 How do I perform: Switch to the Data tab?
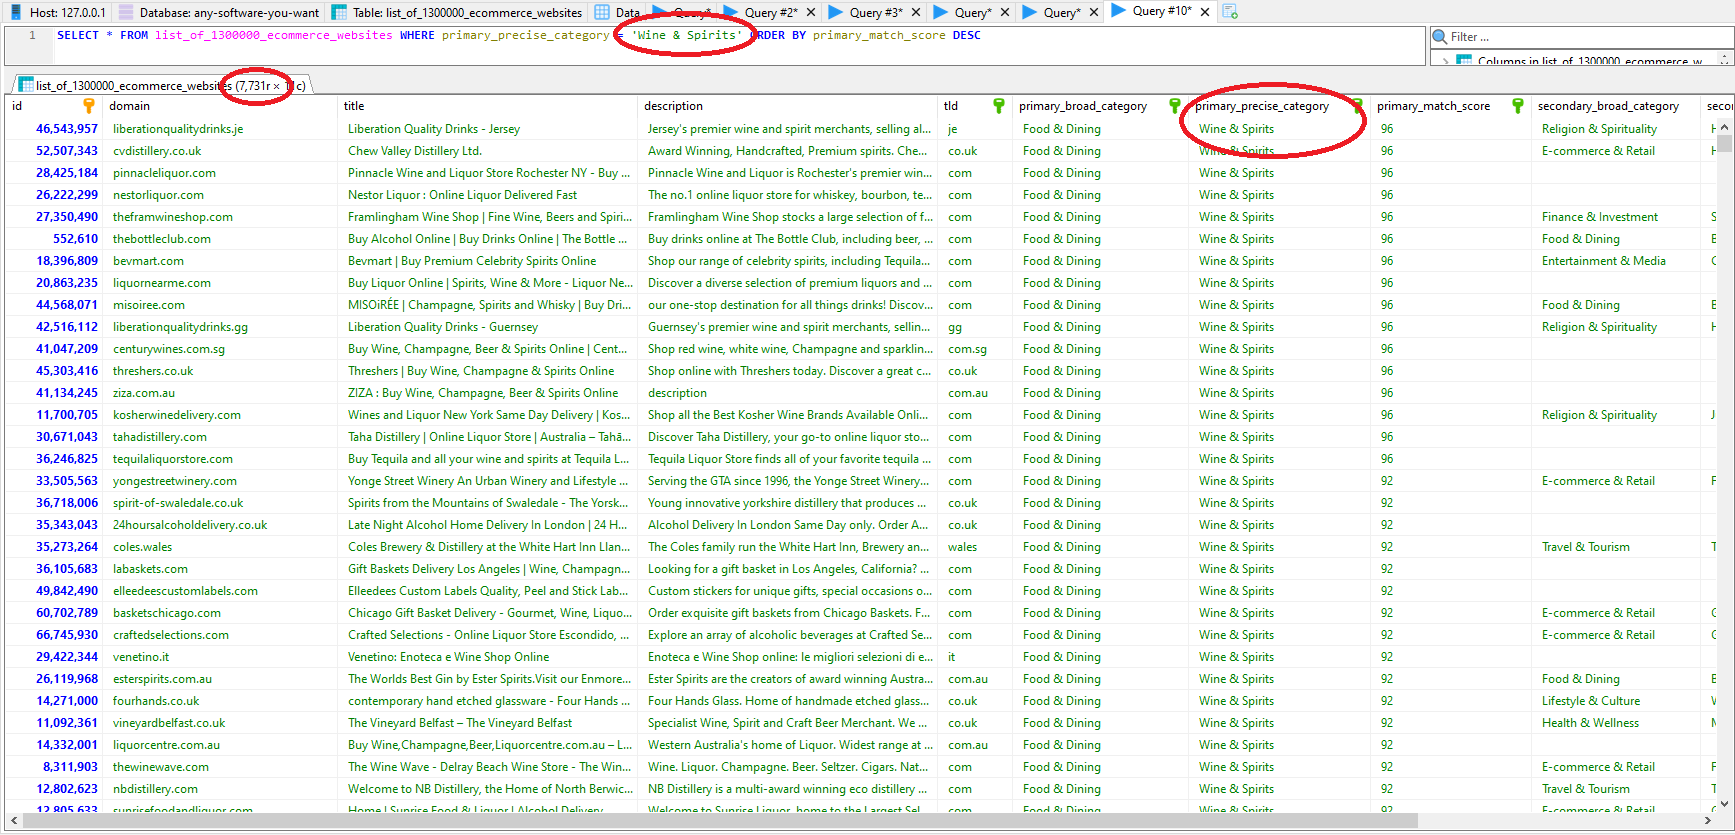(618, 12)
